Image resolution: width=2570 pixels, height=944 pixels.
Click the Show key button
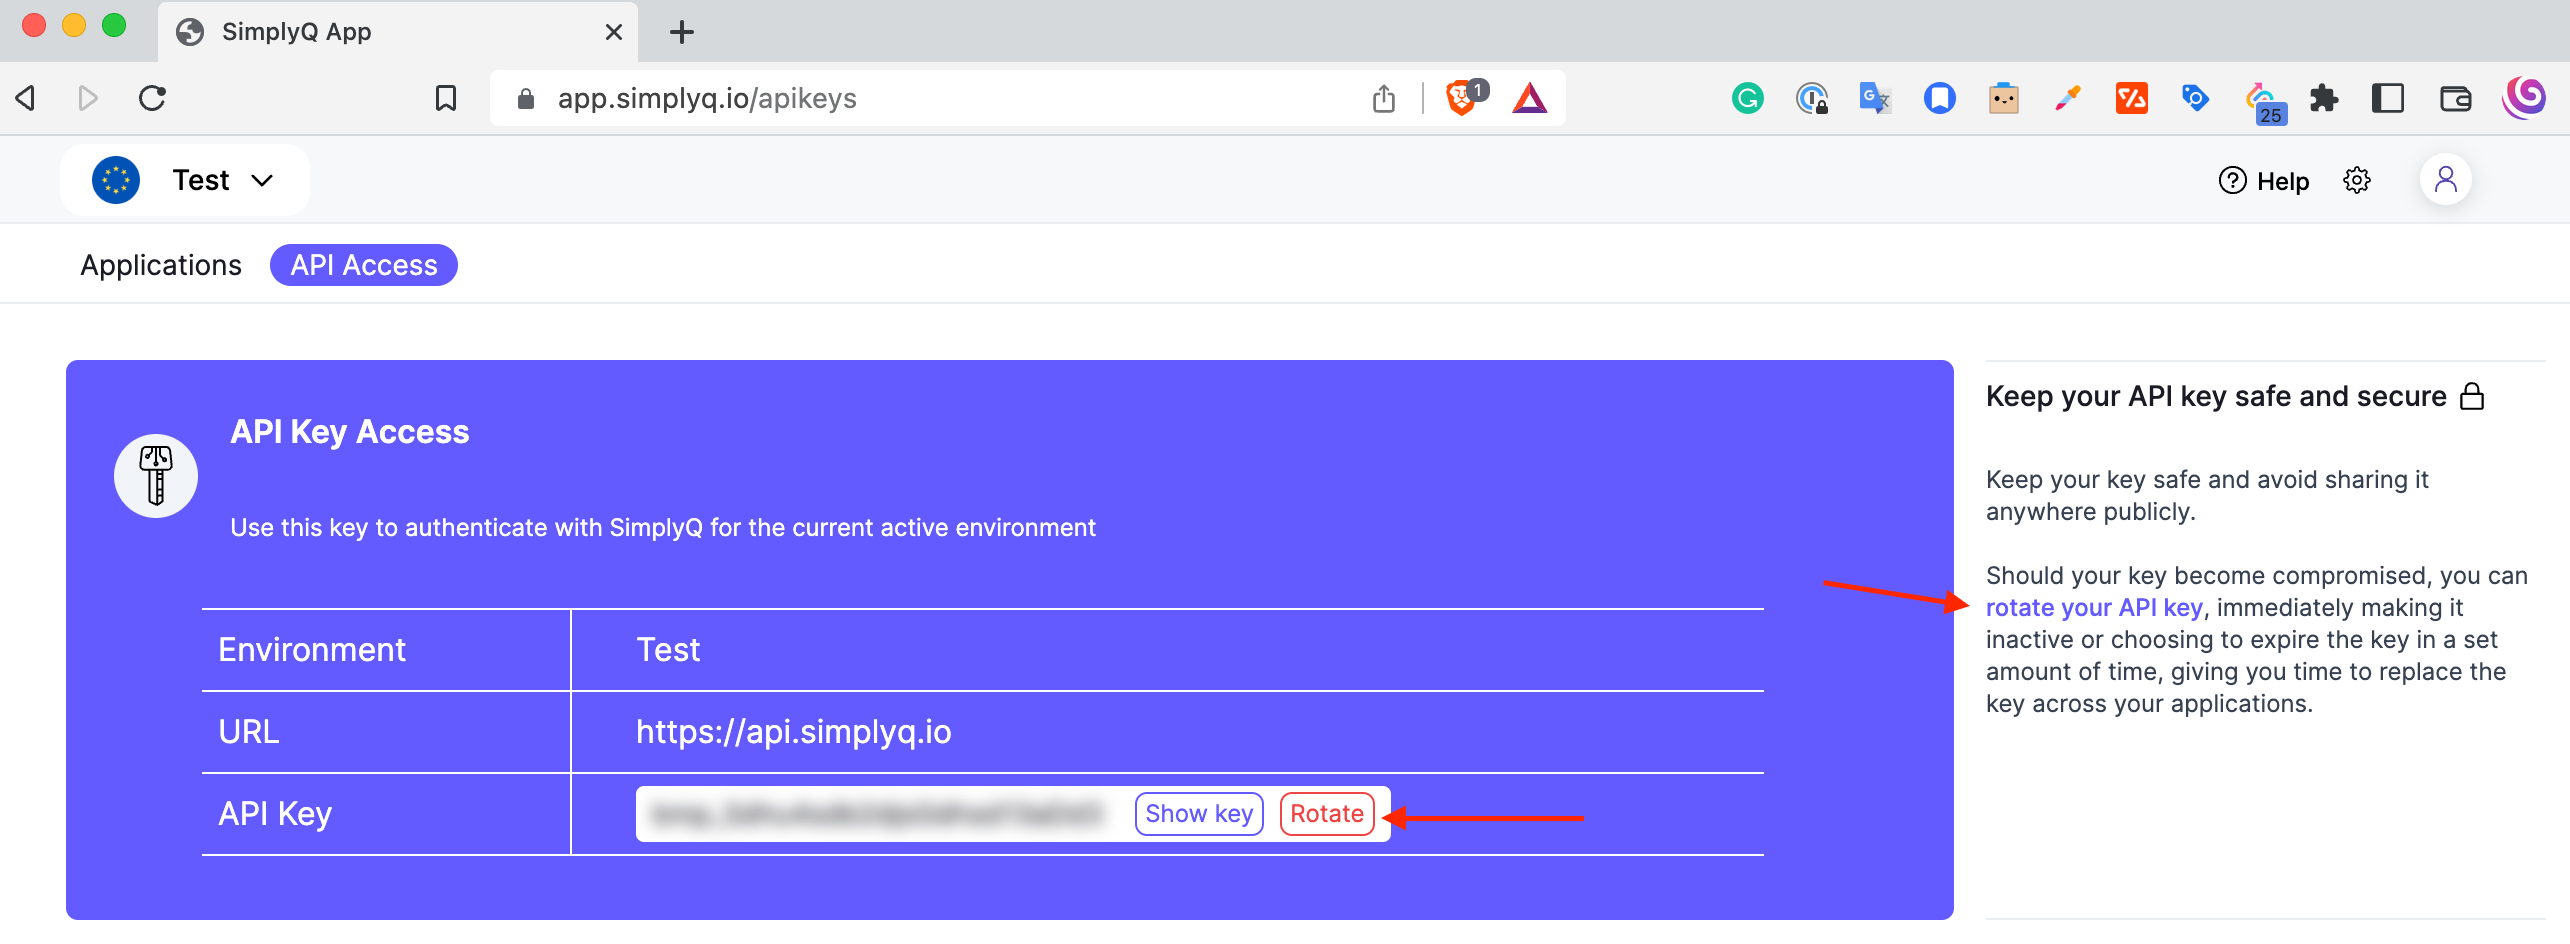point(1199,813)
